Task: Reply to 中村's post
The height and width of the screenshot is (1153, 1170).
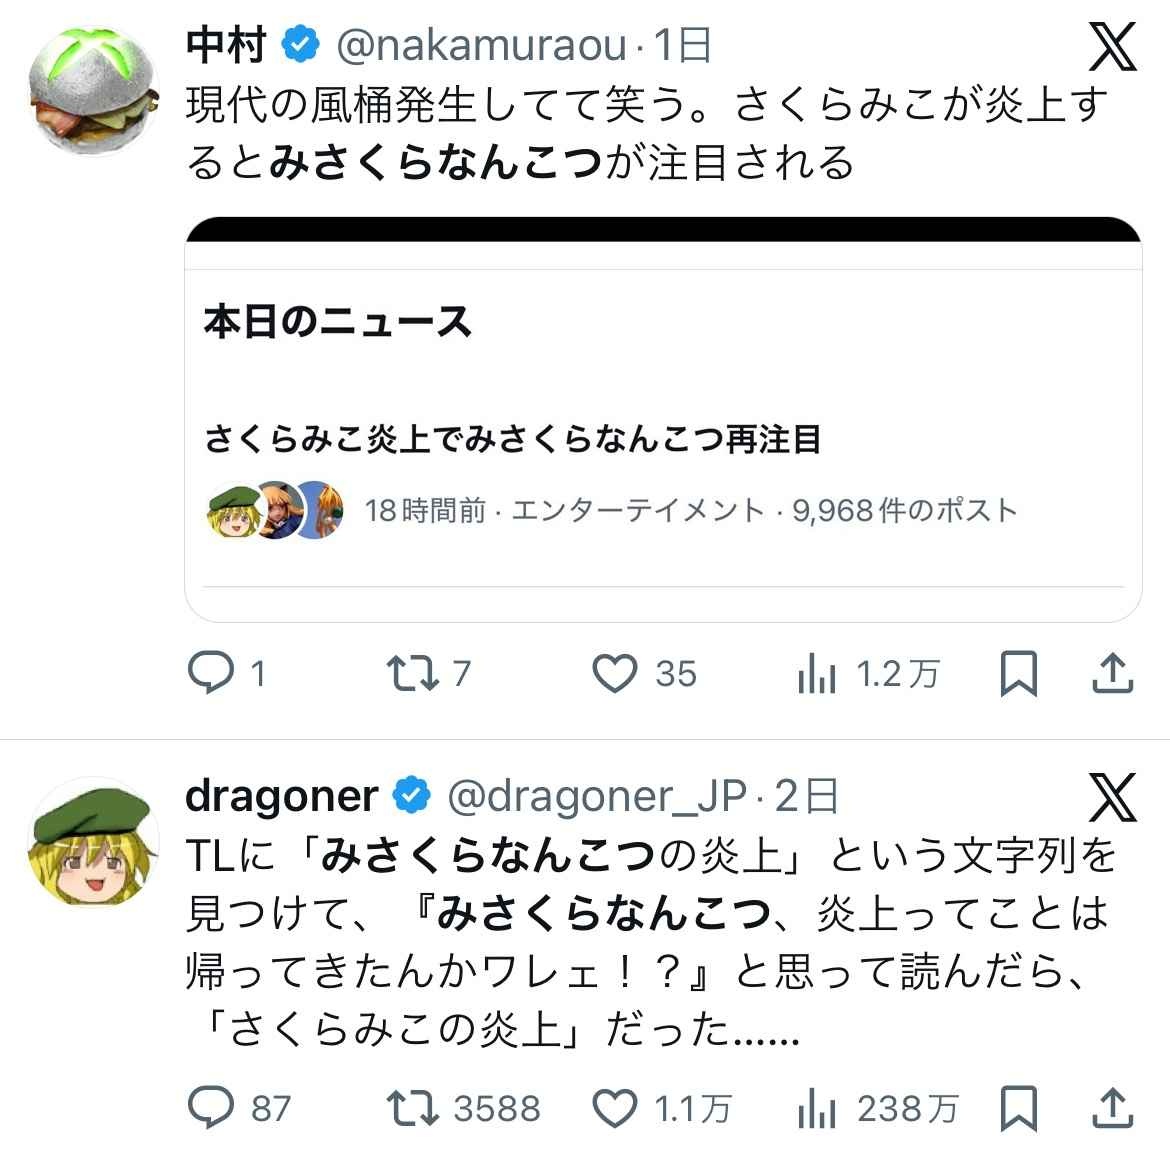Action: click(x=210, y=673)
